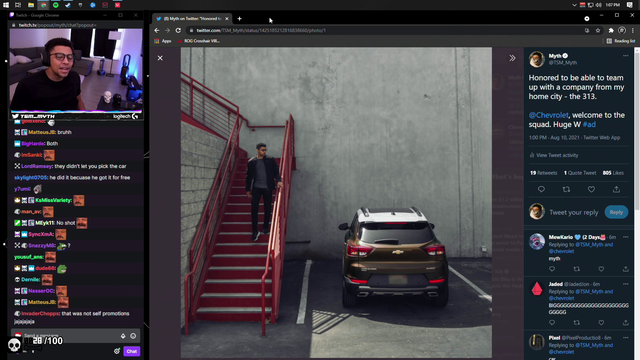This screenshot has height=360, width=640.
Task: Open the emote picker in Twitch chat
Action: pos(133,336)
